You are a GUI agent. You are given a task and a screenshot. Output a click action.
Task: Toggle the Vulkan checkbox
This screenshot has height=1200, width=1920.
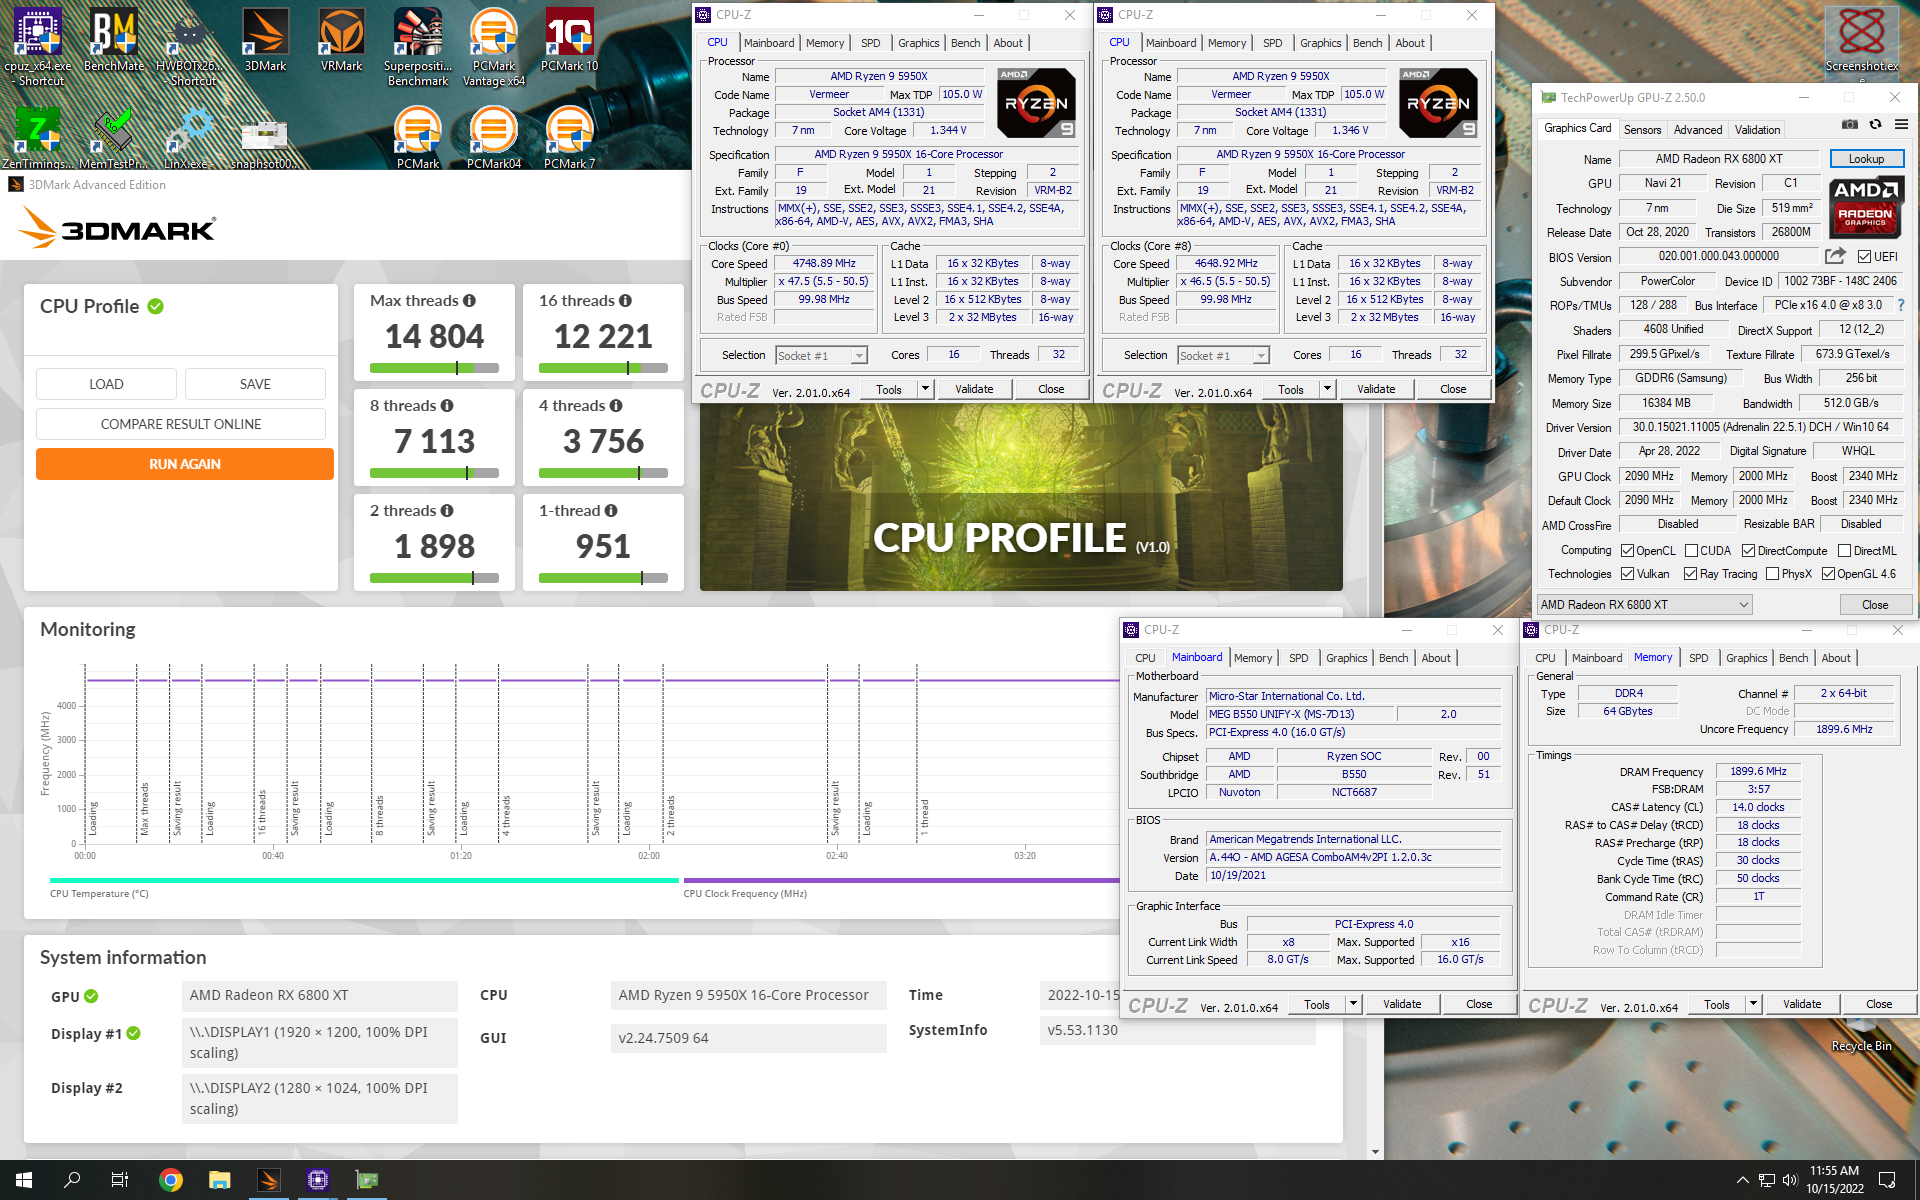pos(1627,574)
